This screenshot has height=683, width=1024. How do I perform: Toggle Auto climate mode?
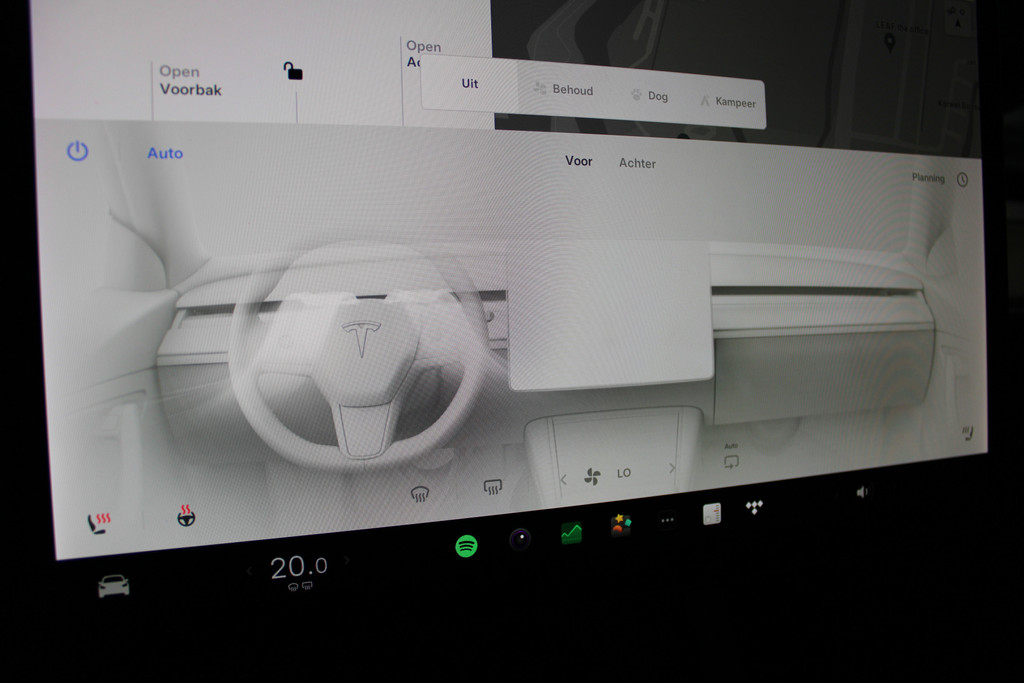165,153
